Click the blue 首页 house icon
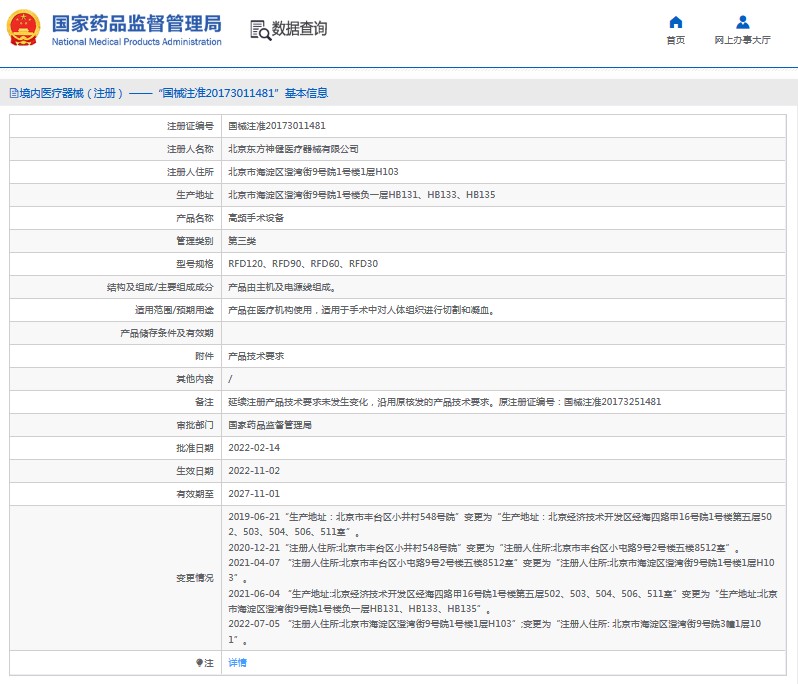 [675, 22]
